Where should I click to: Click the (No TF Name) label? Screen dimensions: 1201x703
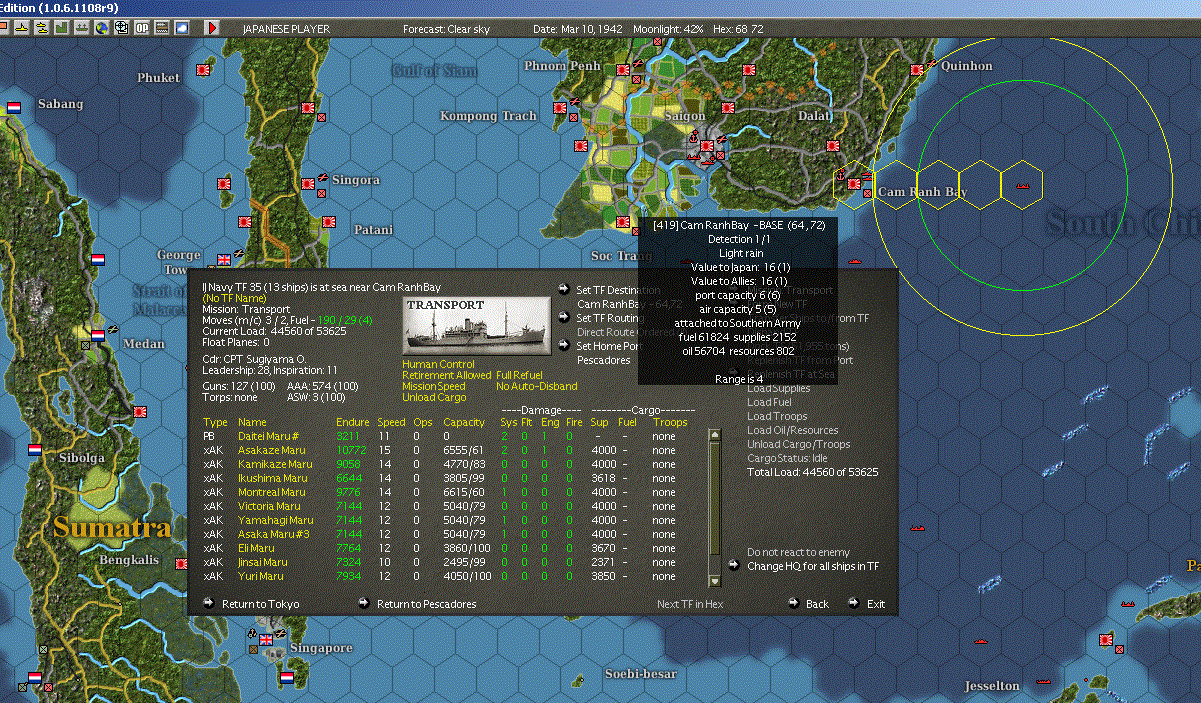(235, 298)
